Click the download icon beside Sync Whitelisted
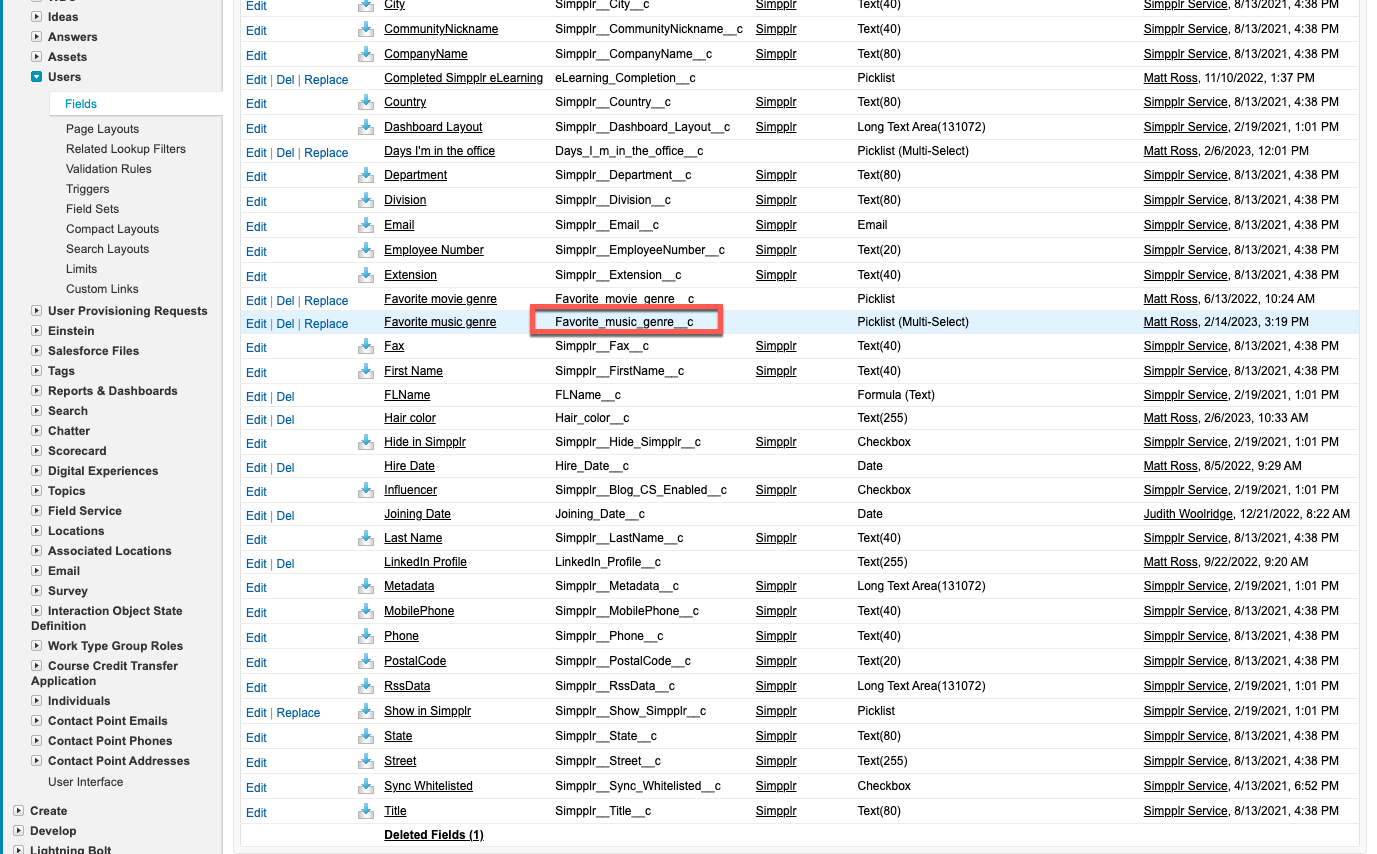 coord(366,785)
